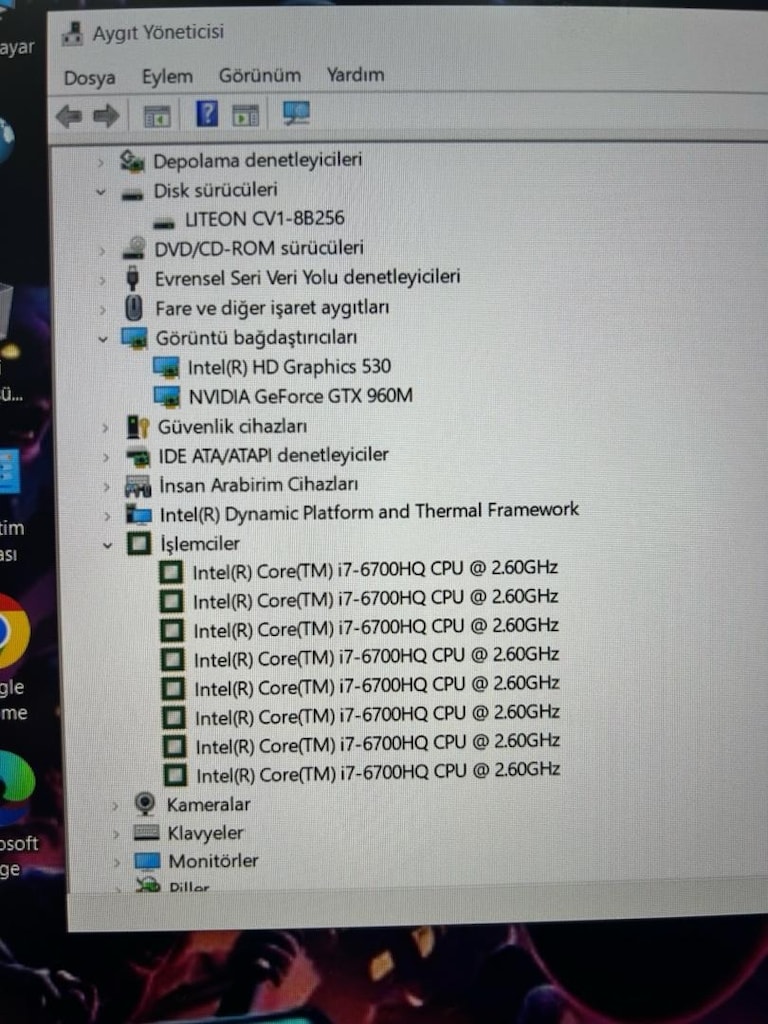
Task: Expand İnsan Arabirim Cihazları node
Action: click(106, 487)
